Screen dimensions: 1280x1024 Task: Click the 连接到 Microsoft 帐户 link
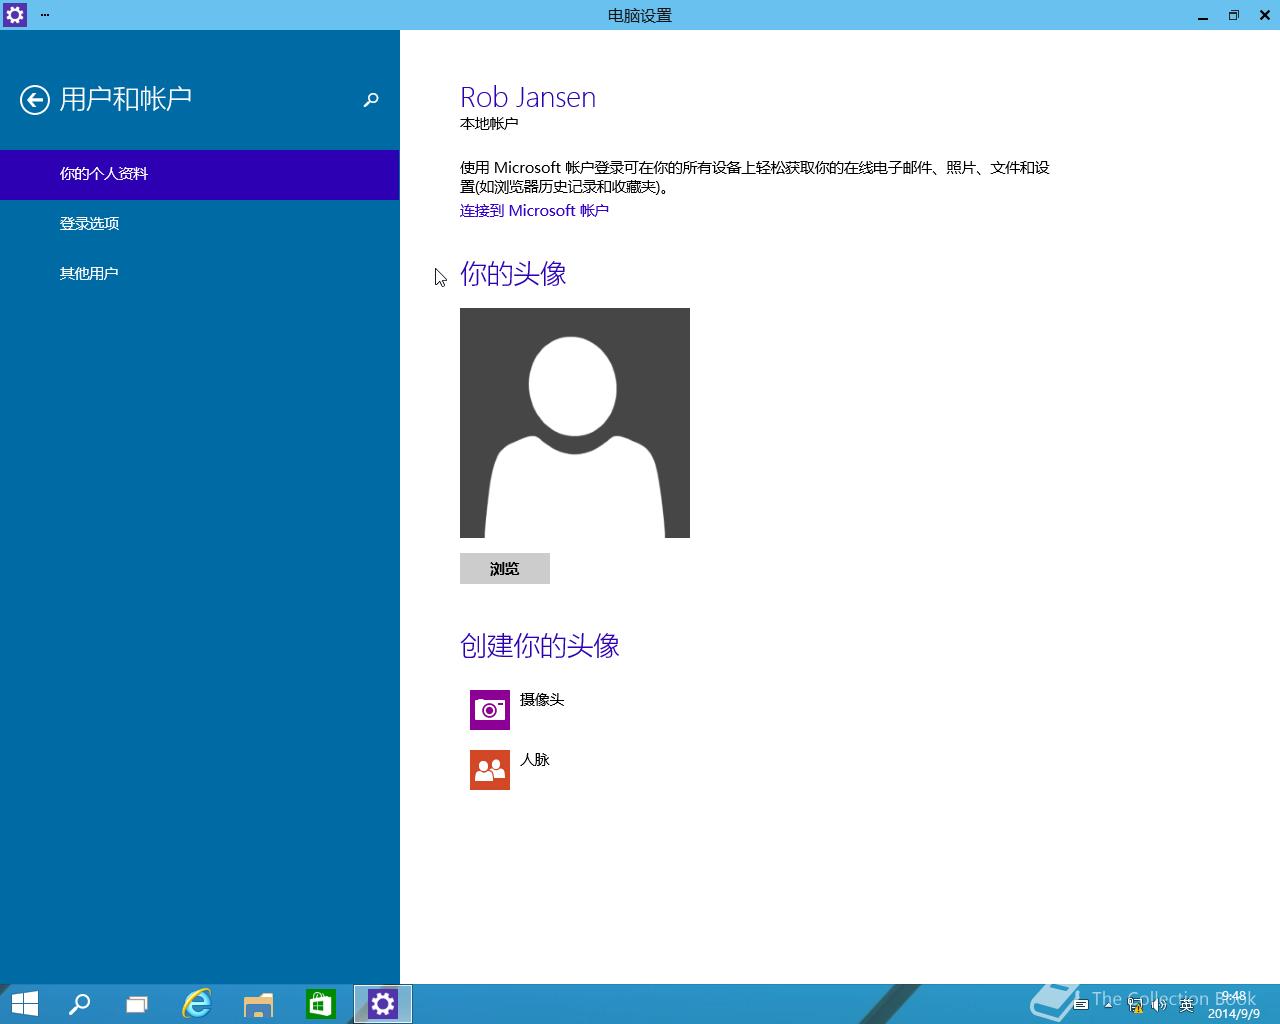tap(534, 211)
